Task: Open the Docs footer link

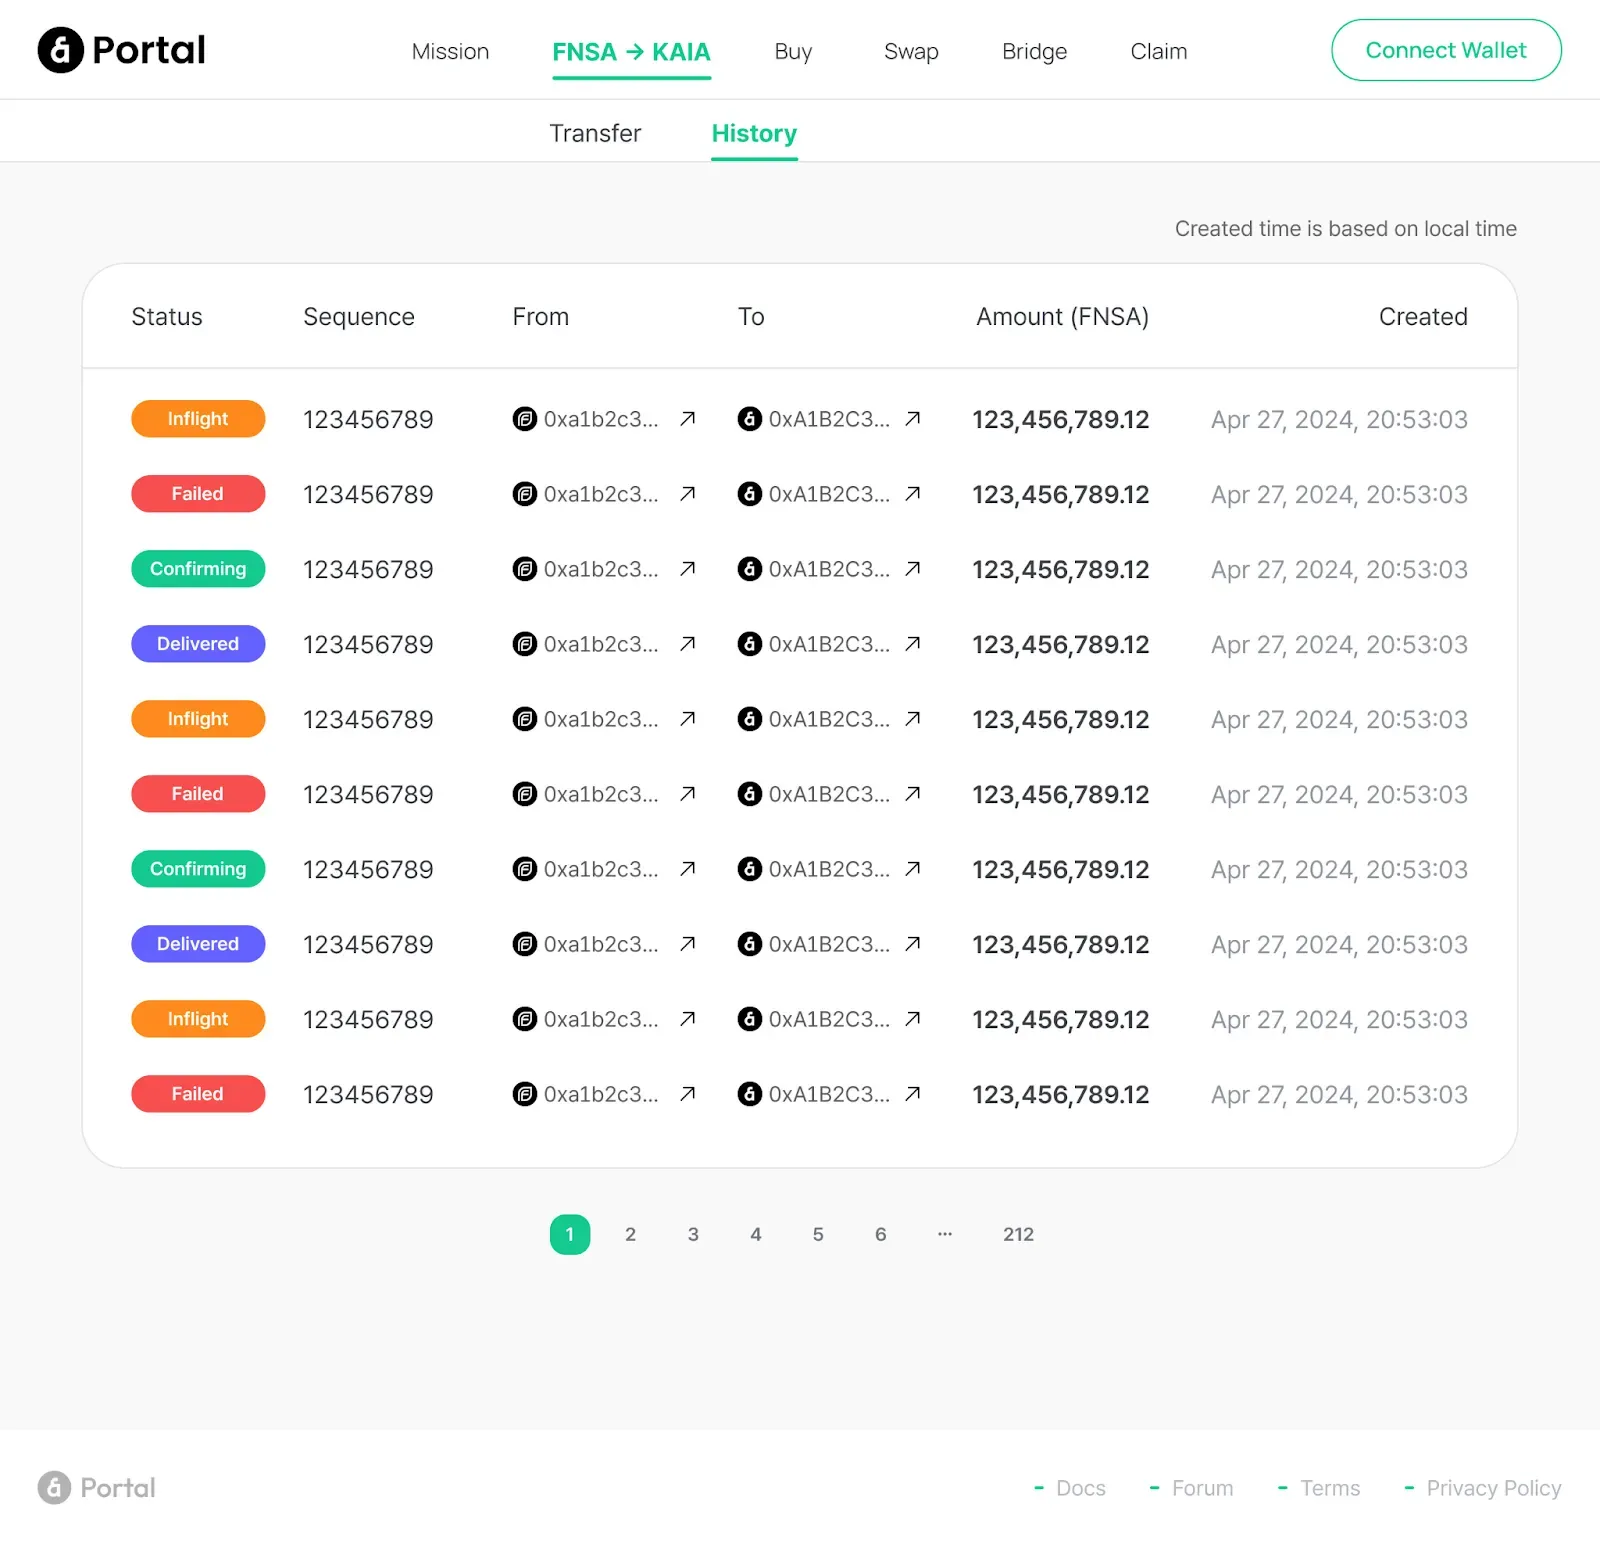Action: tap(1080, 1488)
